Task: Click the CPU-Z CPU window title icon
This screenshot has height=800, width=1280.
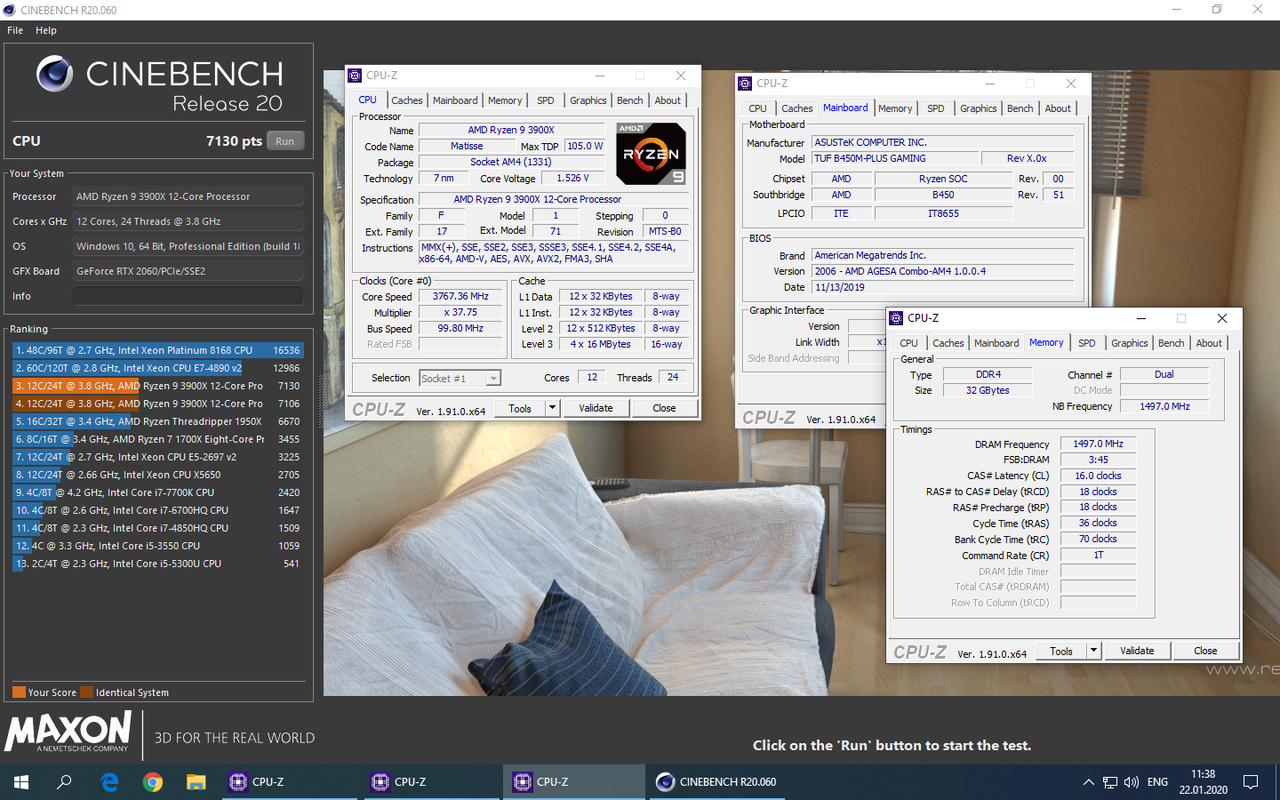Action: pos(354,75)
